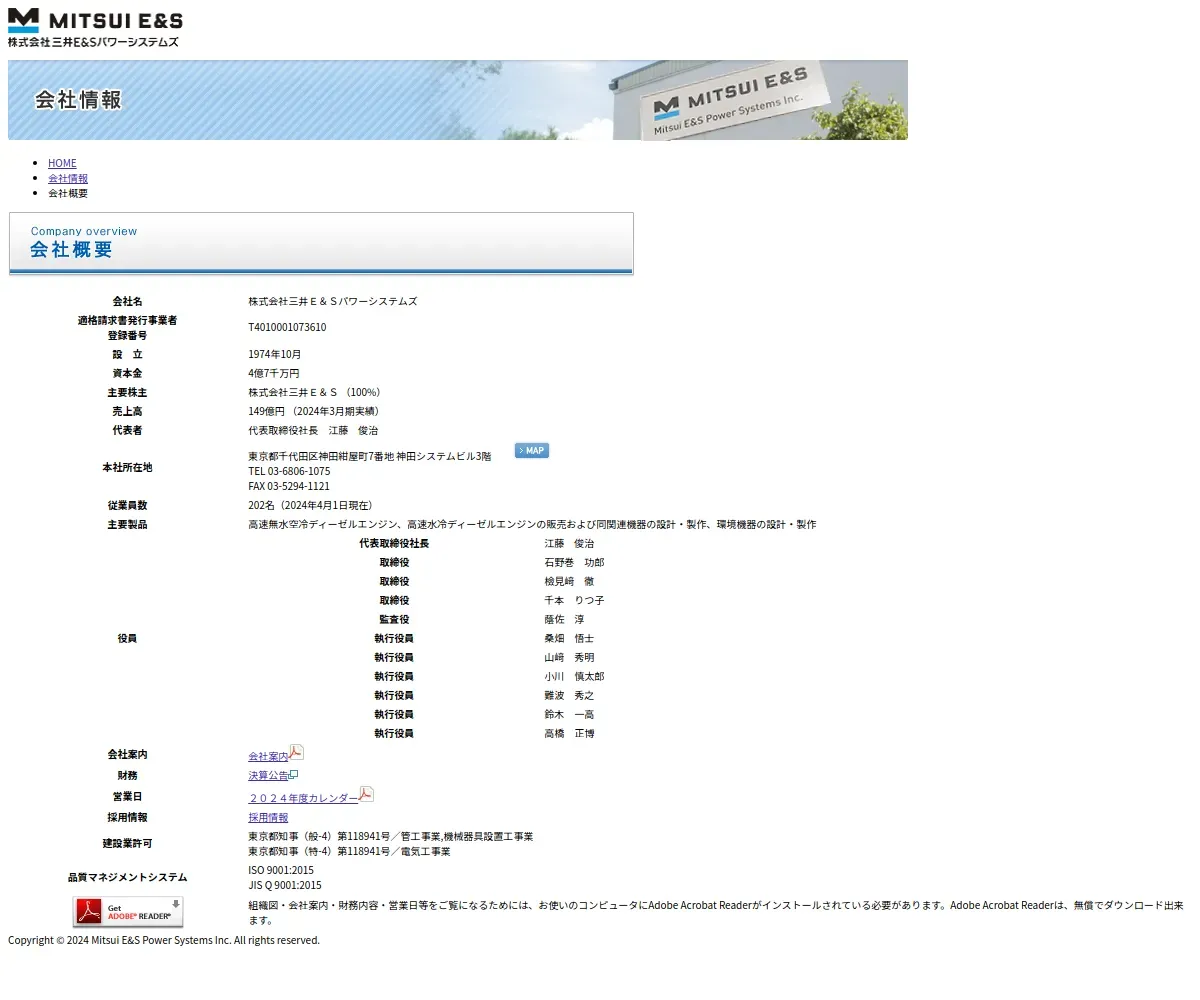The height and width of the screenshot is (1000, 1200).
Task: Open the MAP button next to address
Action: [532, 451]
